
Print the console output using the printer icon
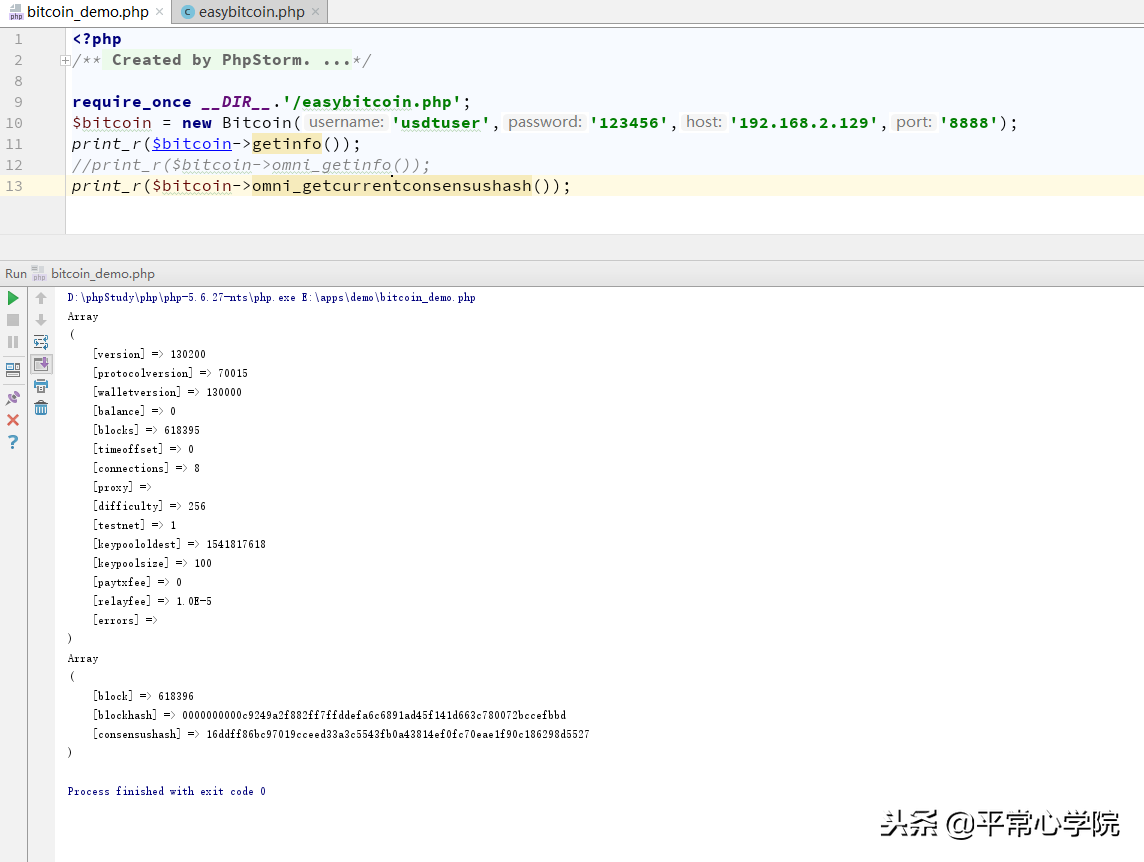[x=41, y=386]
